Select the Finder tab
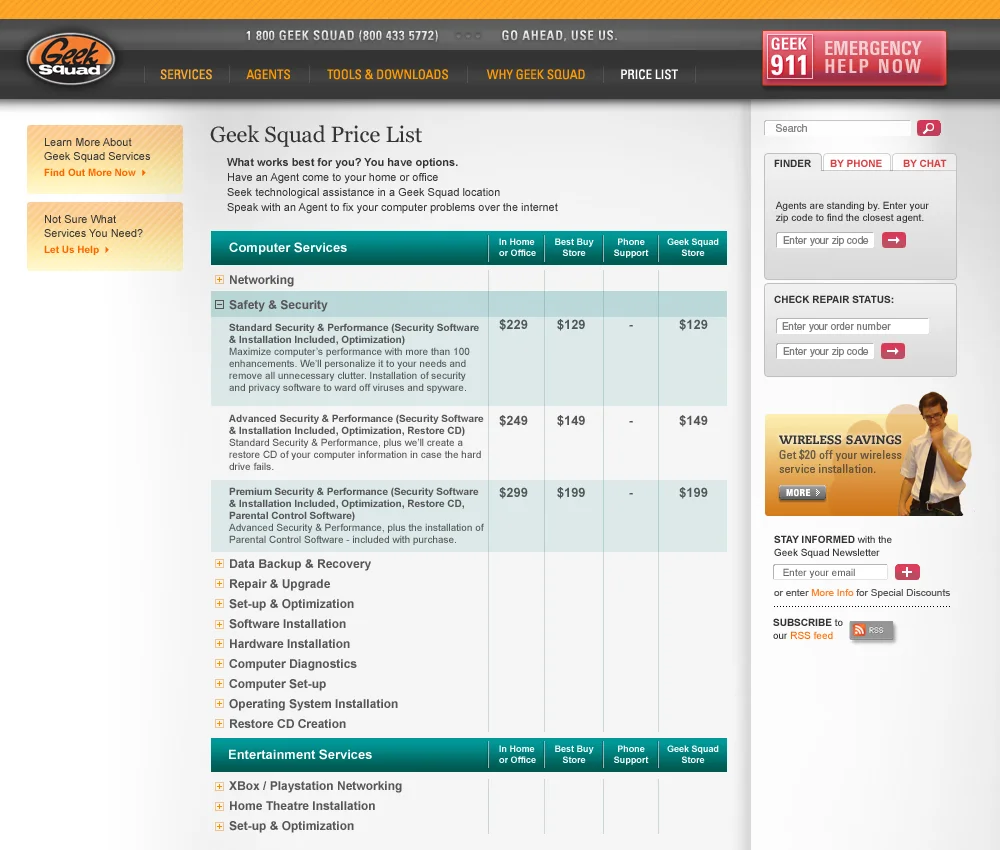Image resolution: width=1000 pixels, height=850 pixels. click(x=792, y=163)
